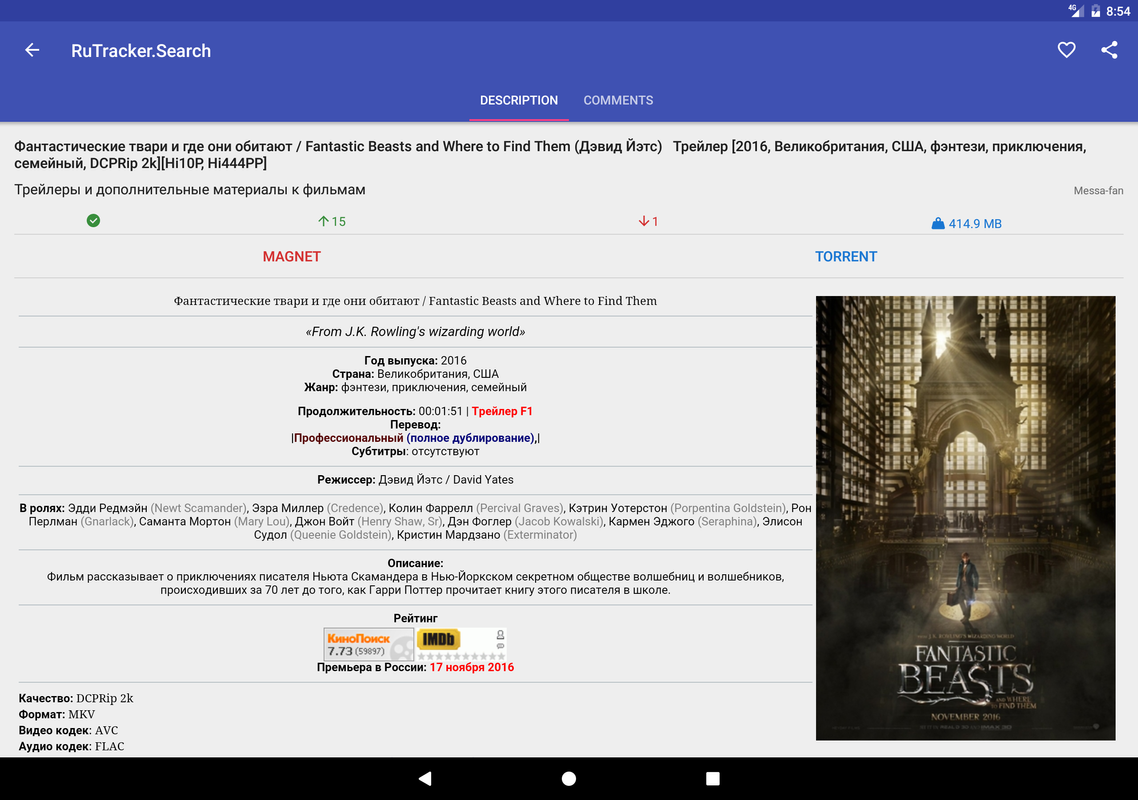Tap the KinoPoisk rating badge 7.73
Viewport: 1138px width, 800px height.
click(x=369, y=645)
